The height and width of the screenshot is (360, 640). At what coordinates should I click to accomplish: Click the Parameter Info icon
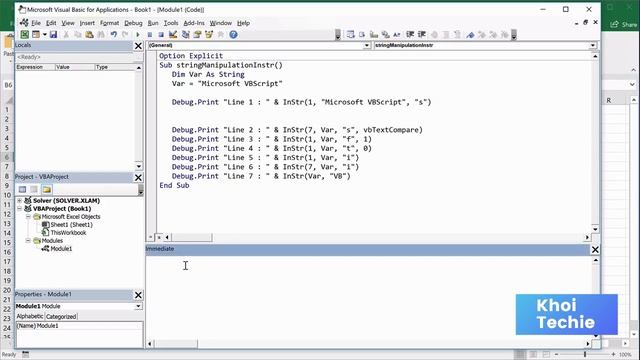[x=385, y=35]
